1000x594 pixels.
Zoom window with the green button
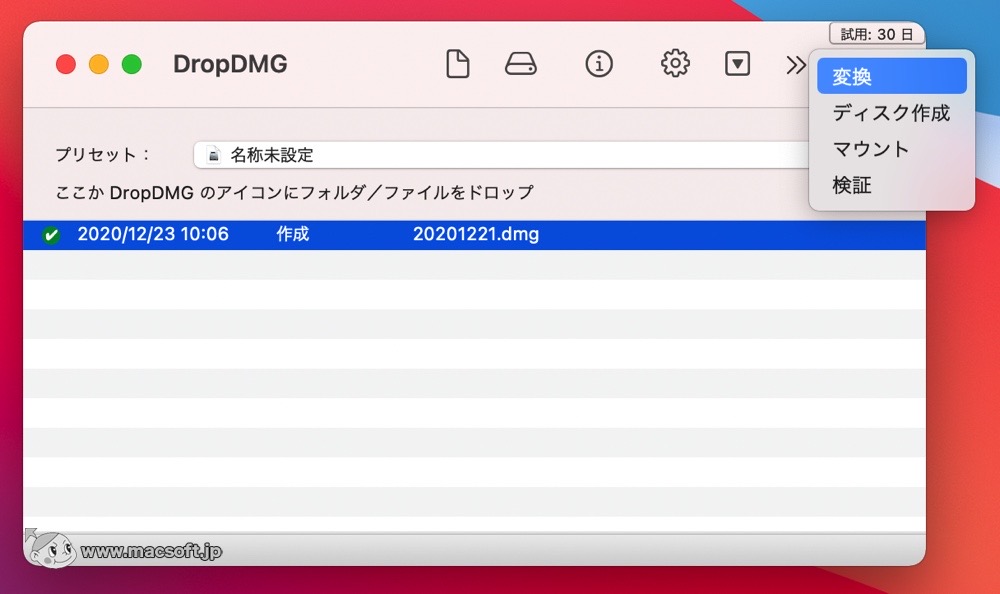click(x=132, y=64)
